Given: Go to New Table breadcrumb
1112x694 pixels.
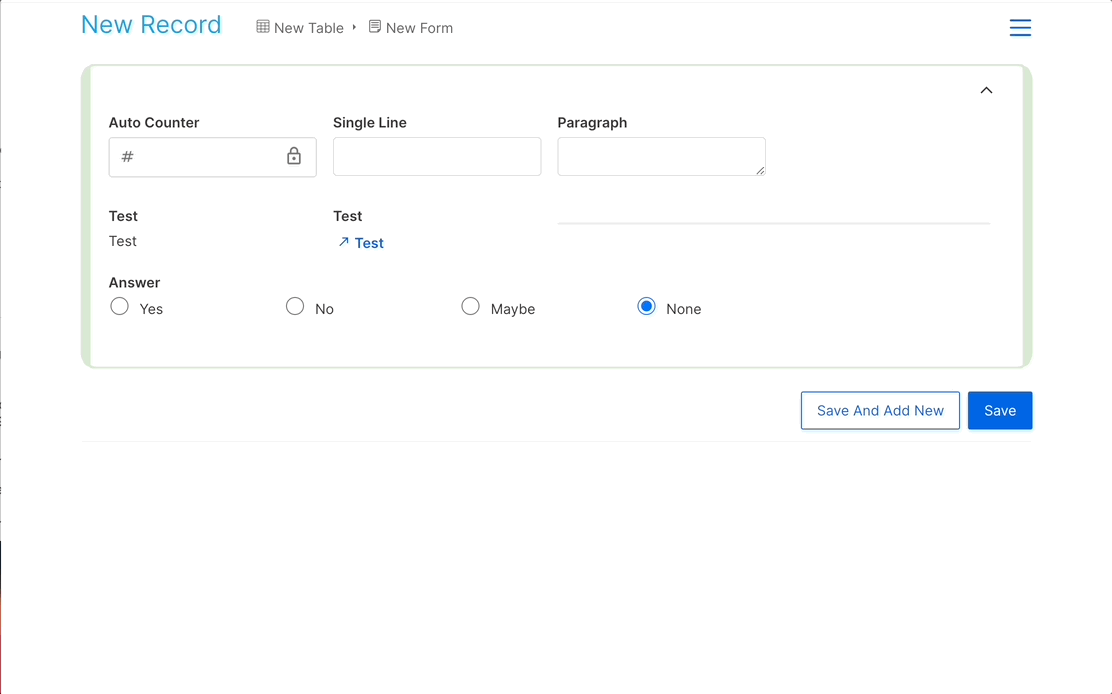Looking at the screenshot, I should (308, 28).
